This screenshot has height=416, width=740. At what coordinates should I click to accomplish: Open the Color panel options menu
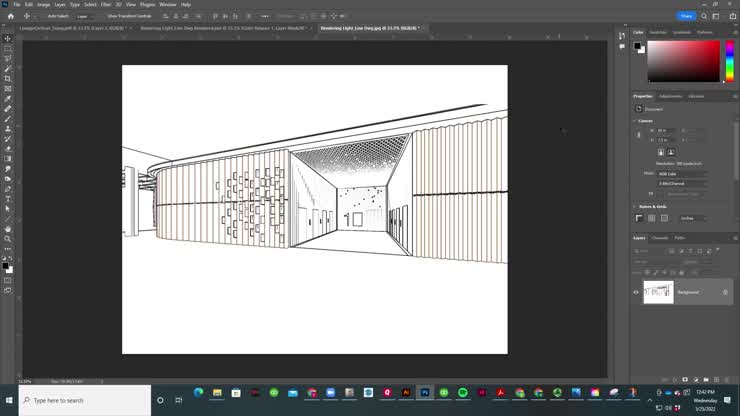tap(735, 32)
